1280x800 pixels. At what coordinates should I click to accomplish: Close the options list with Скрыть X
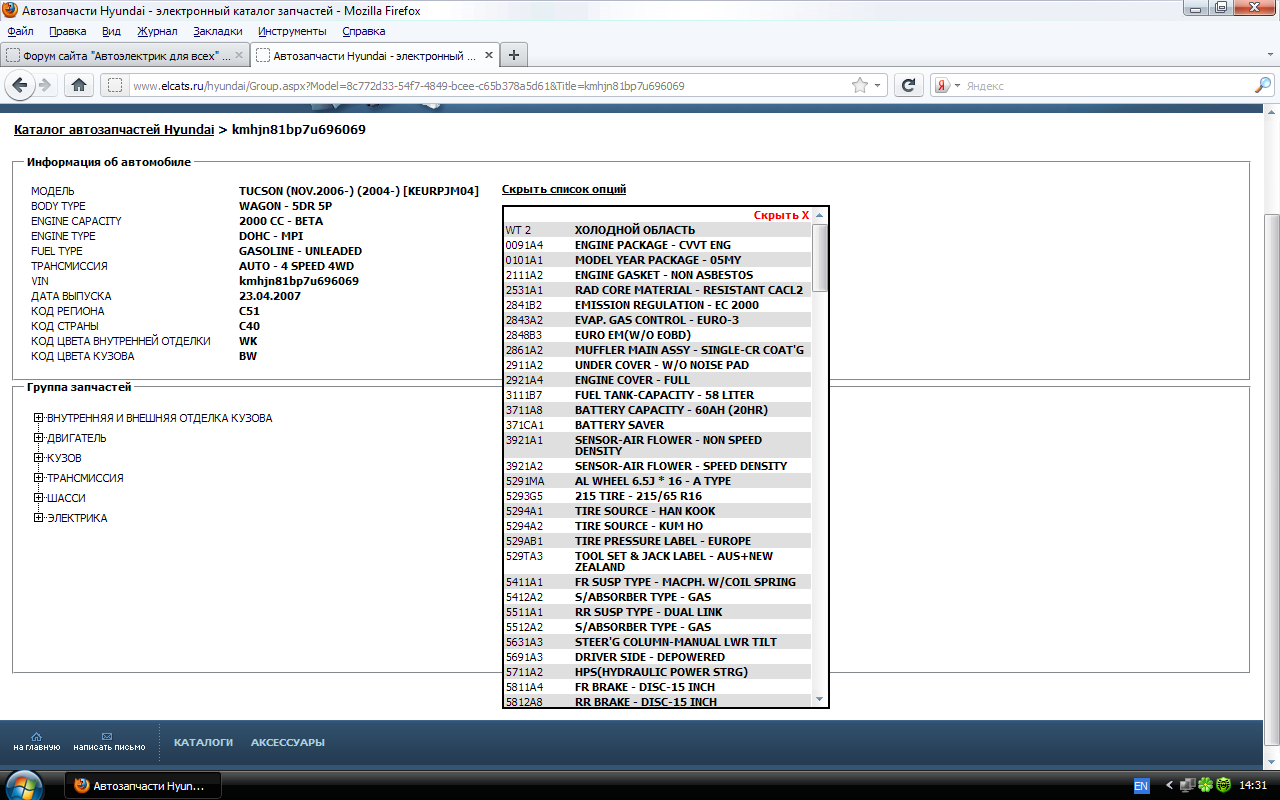781,215
